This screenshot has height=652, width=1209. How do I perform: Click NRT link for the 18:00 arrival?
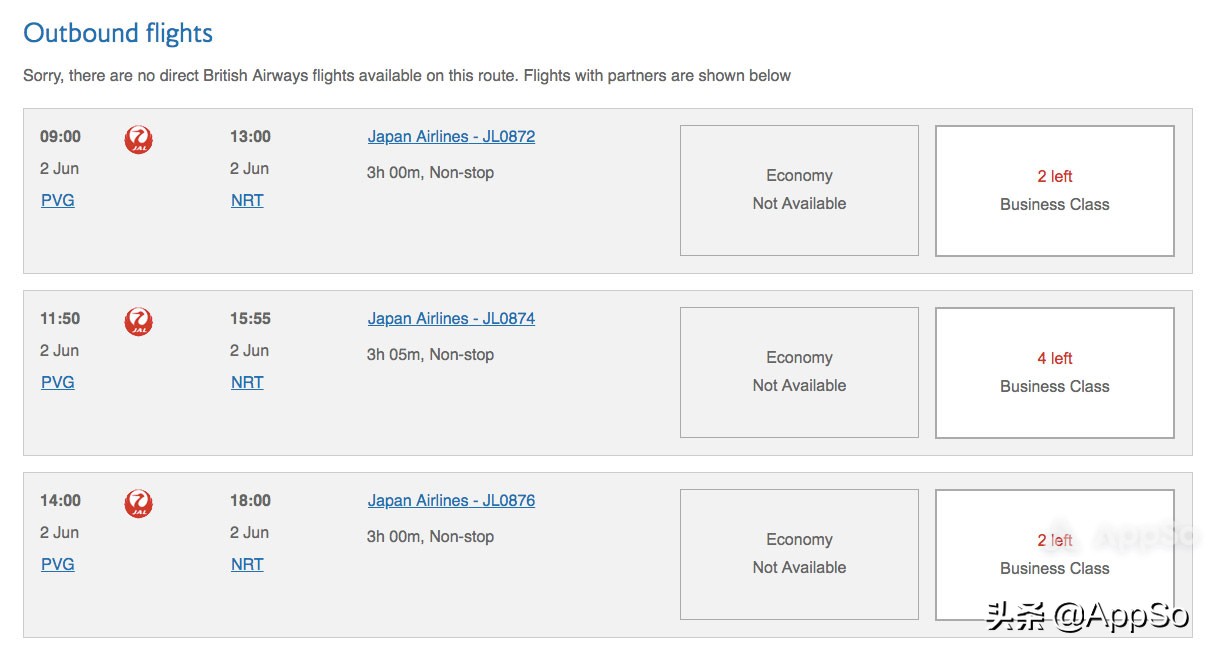coord(247,565)
